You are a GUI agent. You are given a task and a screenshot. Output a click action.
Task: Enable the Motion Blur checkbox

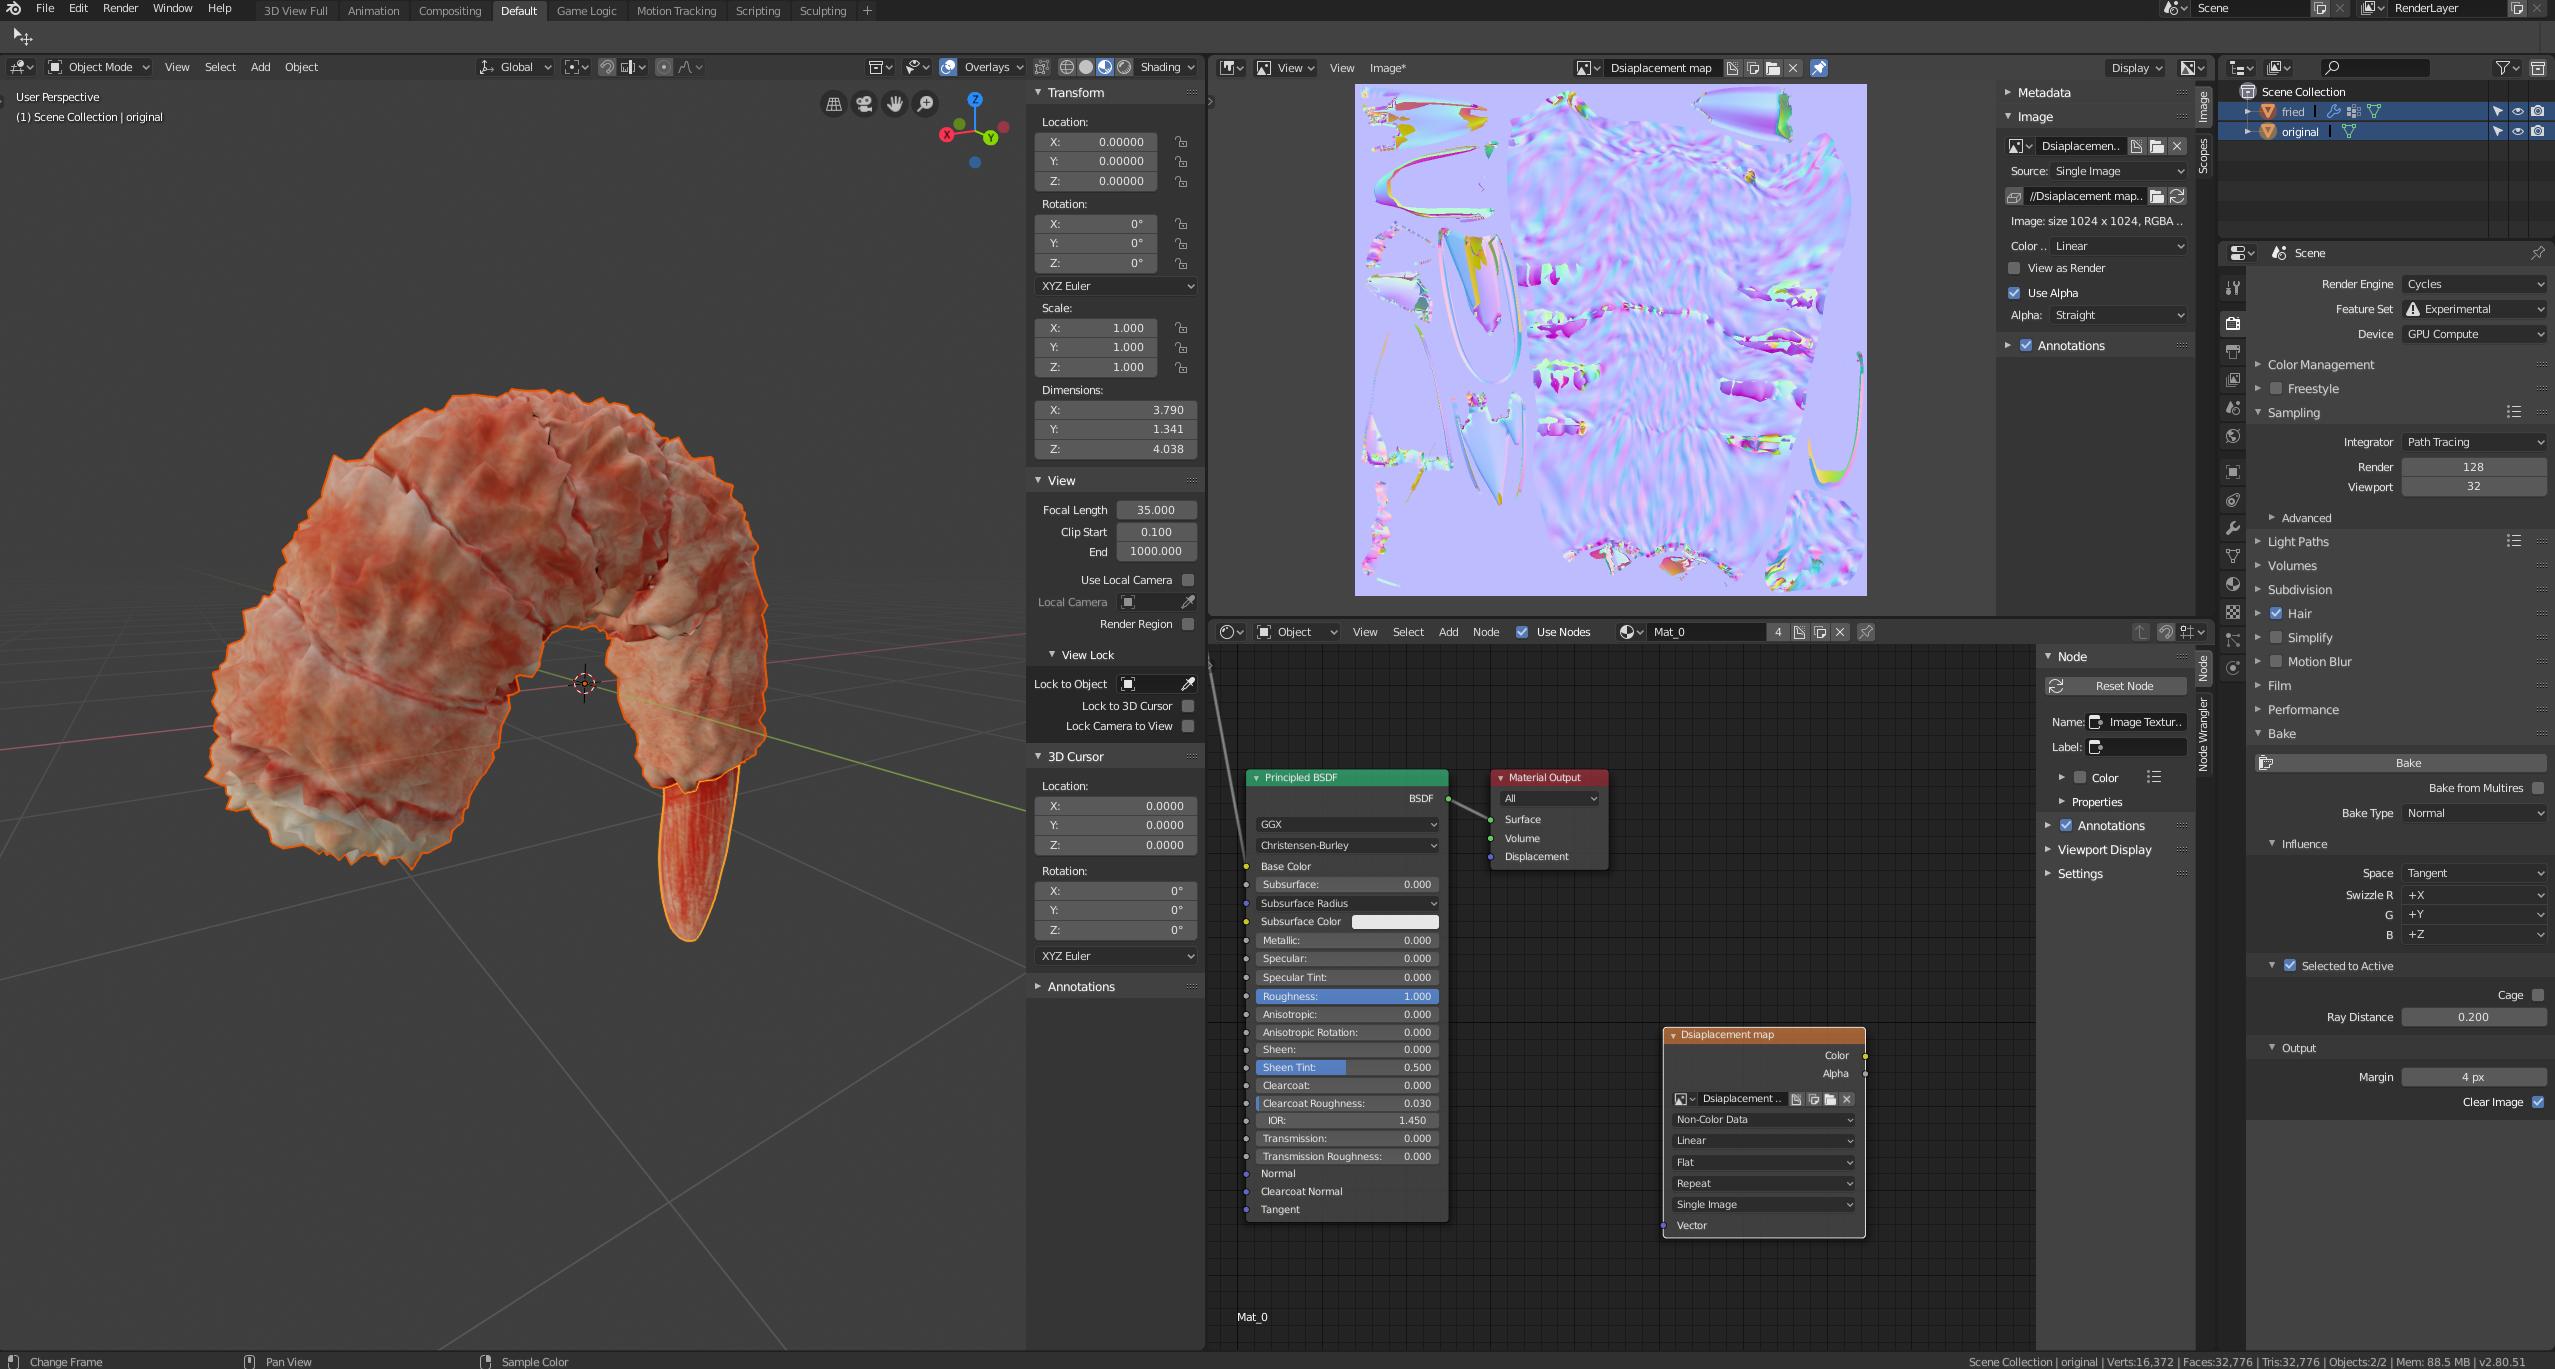(x=2276, y=661)
